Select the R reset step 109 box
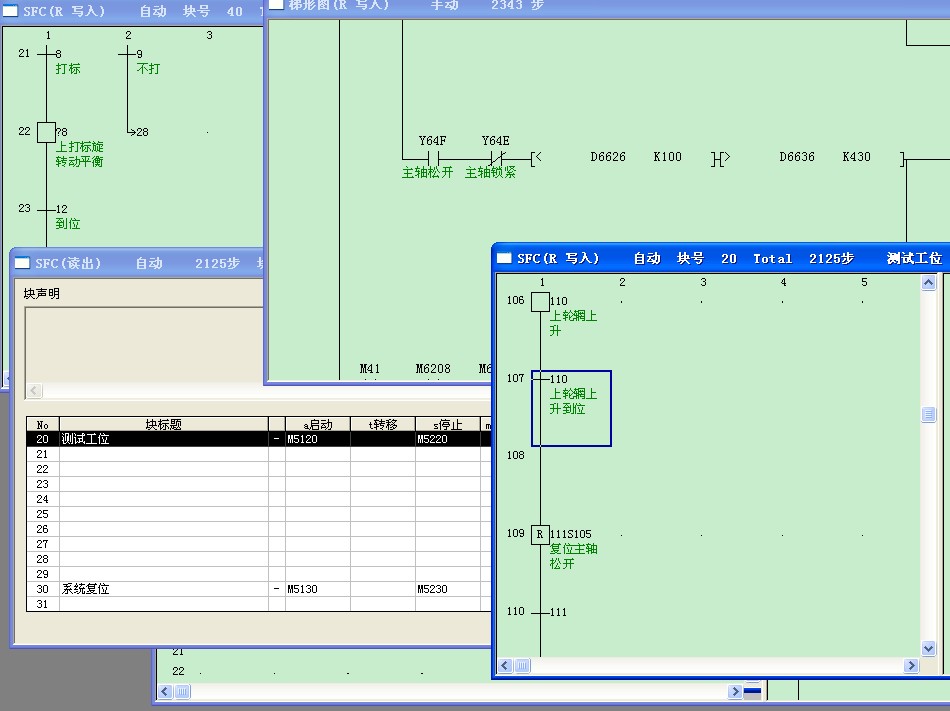The height and width of the screenshot is (711, 950). coord(540,534)
